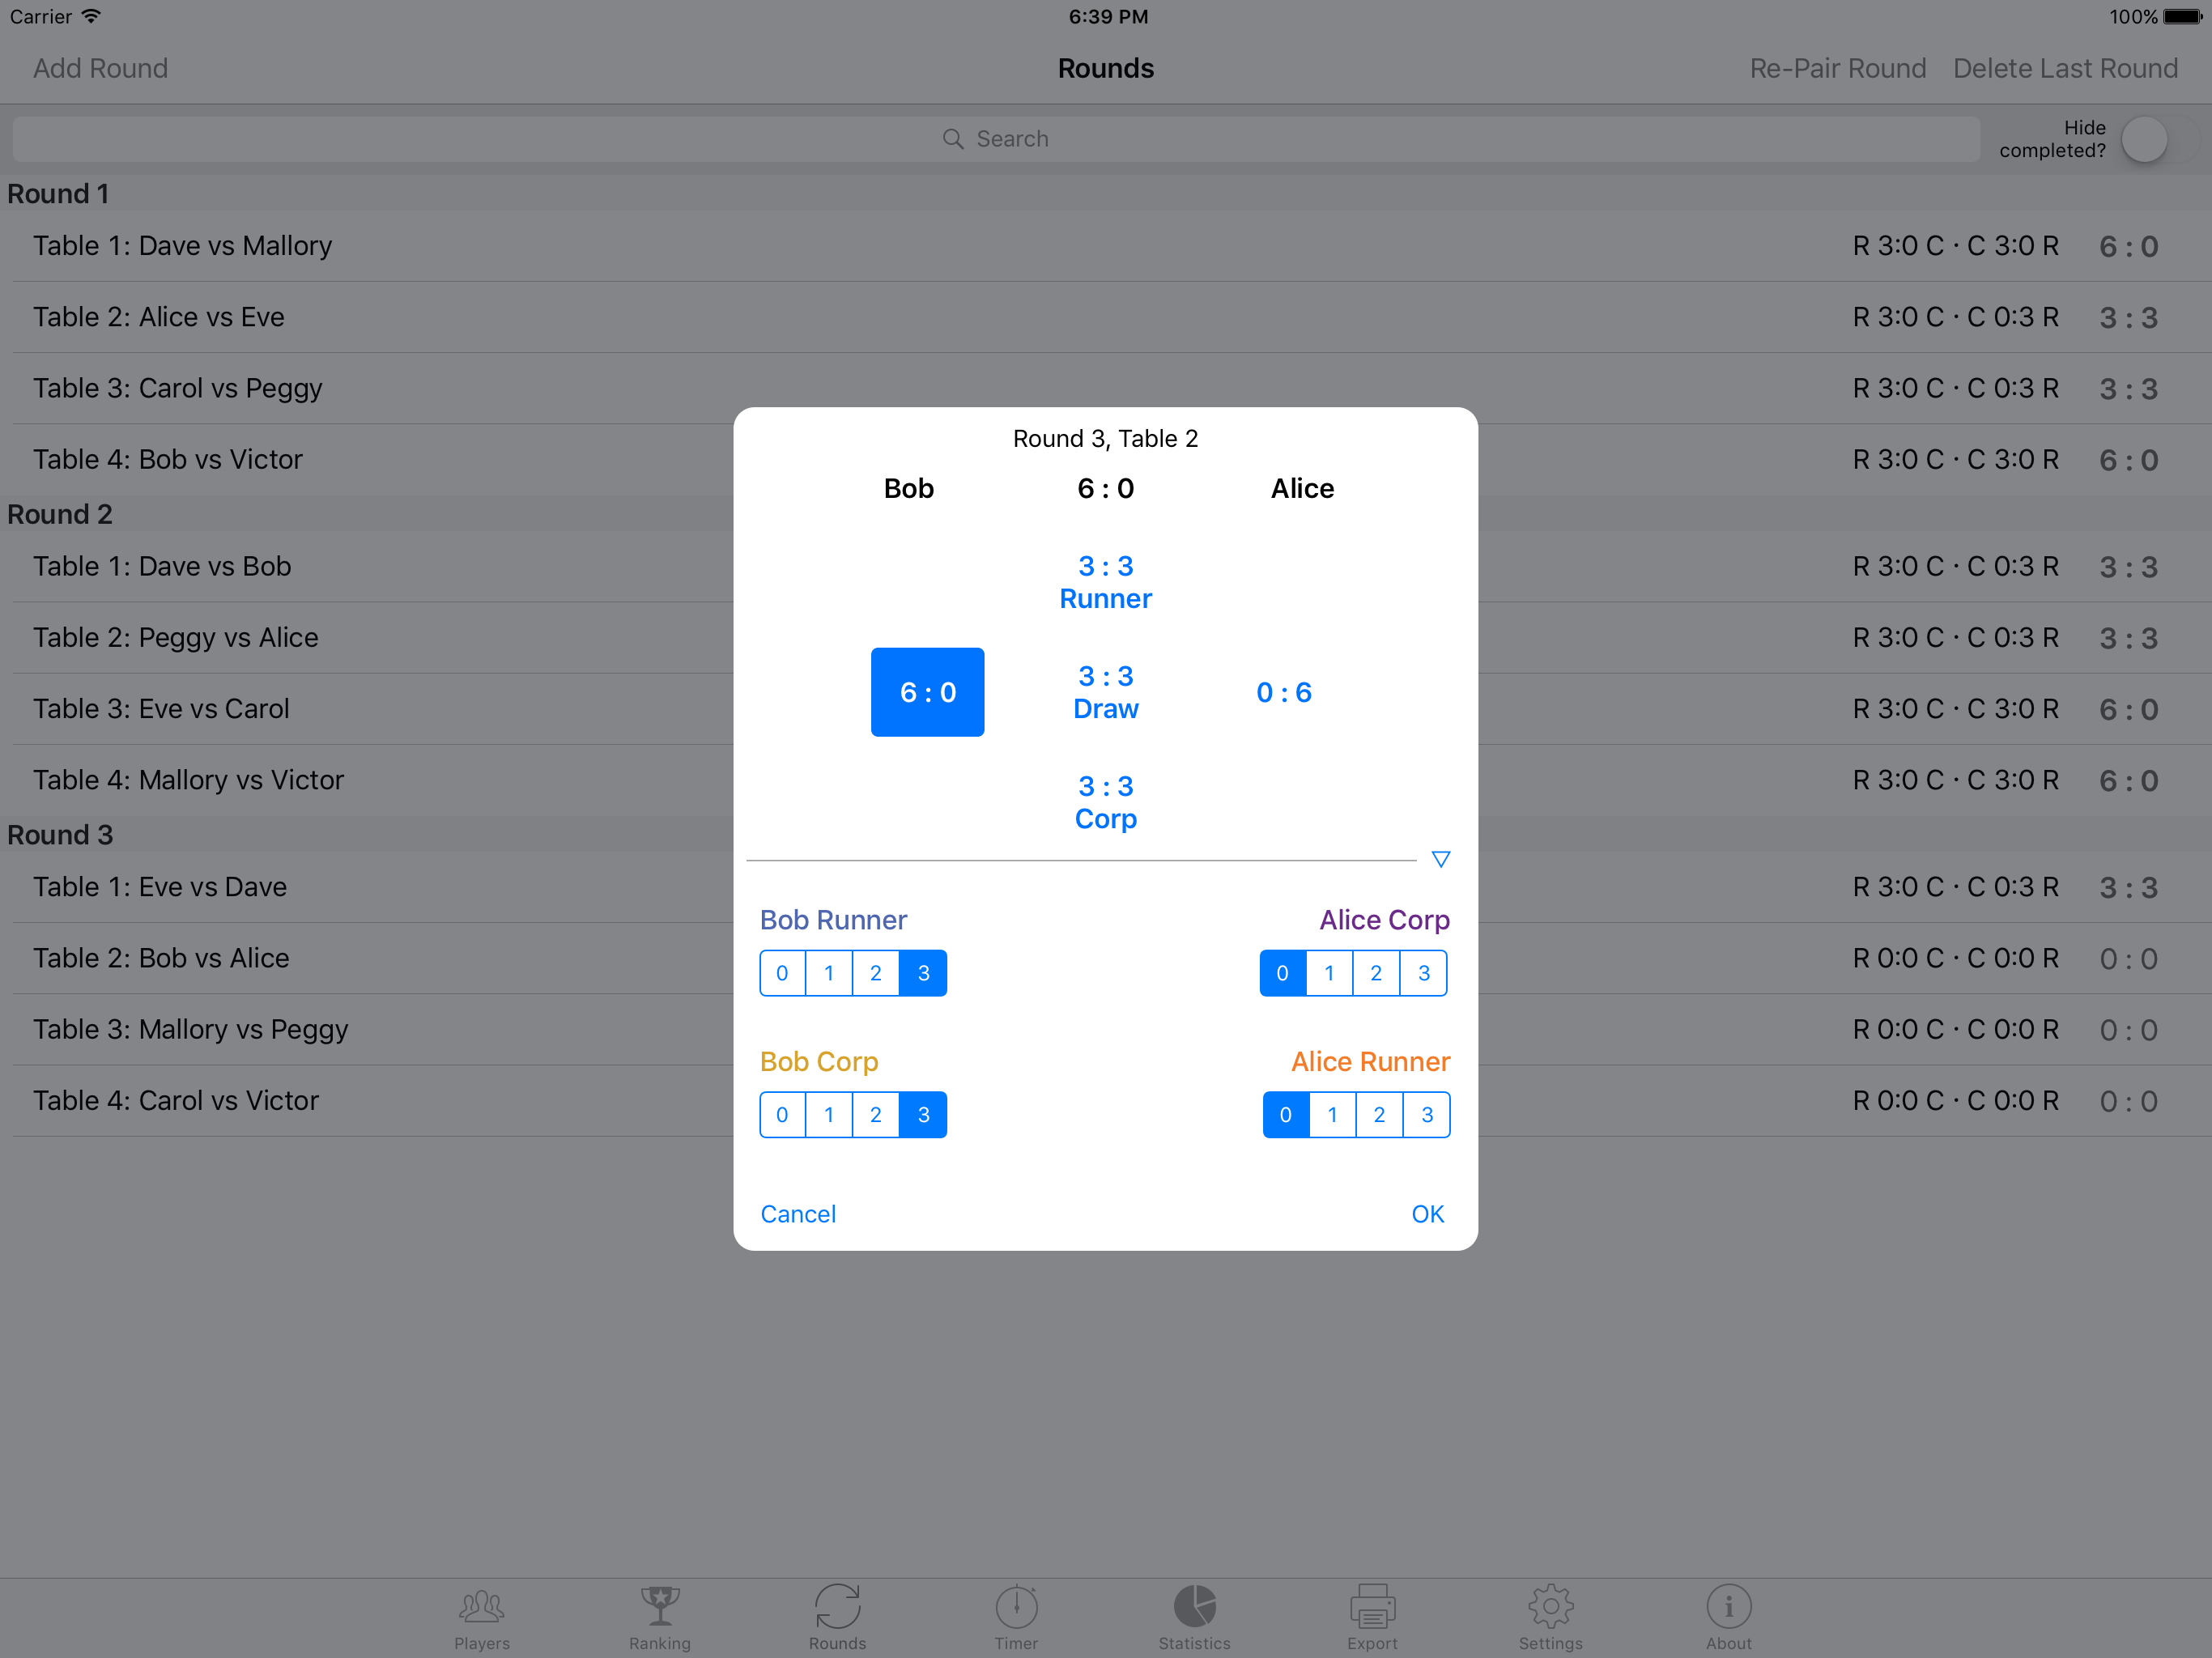The width and height of the screenshot is (2212, 1658).
Task: Open the Ranking trophy icon
Action: coord(660,1607)
